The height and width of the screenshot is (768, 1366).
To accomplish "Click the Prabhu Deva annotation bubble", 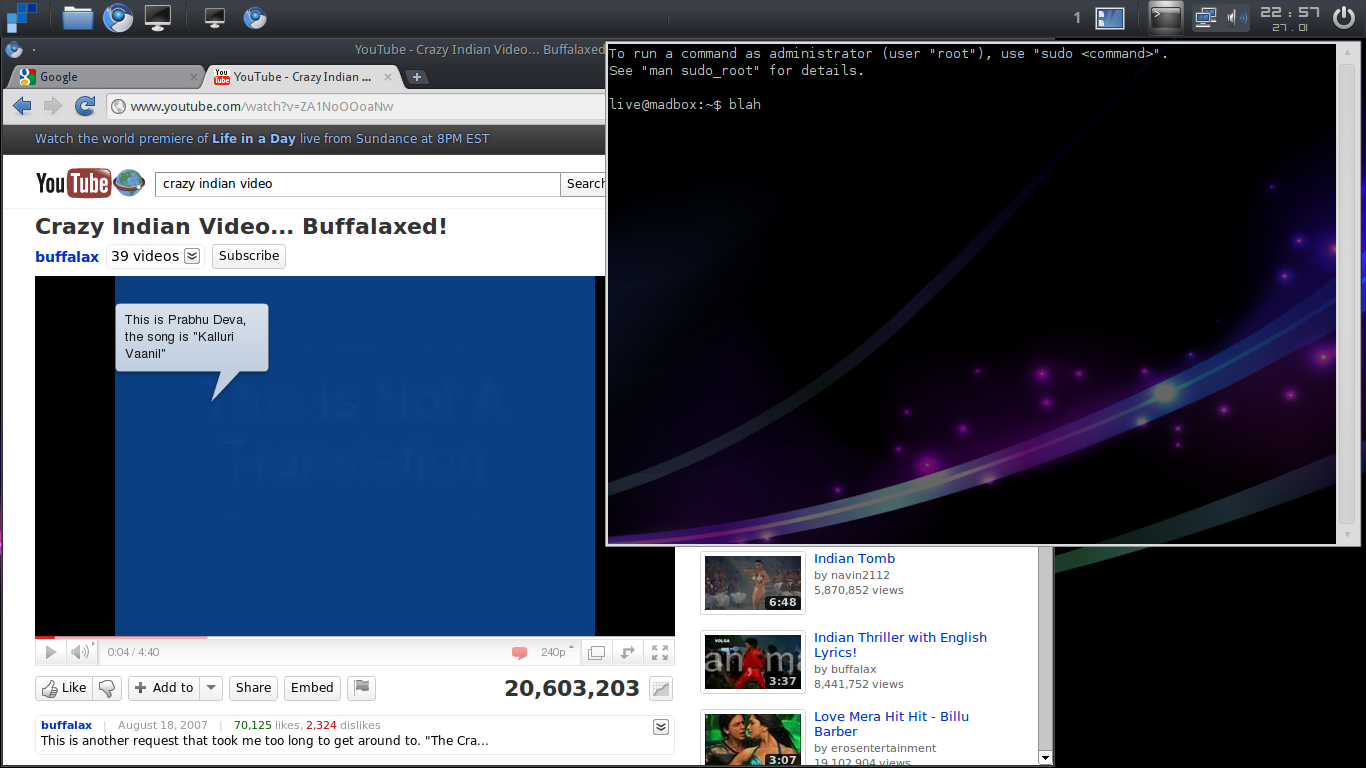I will pyautogui.click(x=192, y=337).
